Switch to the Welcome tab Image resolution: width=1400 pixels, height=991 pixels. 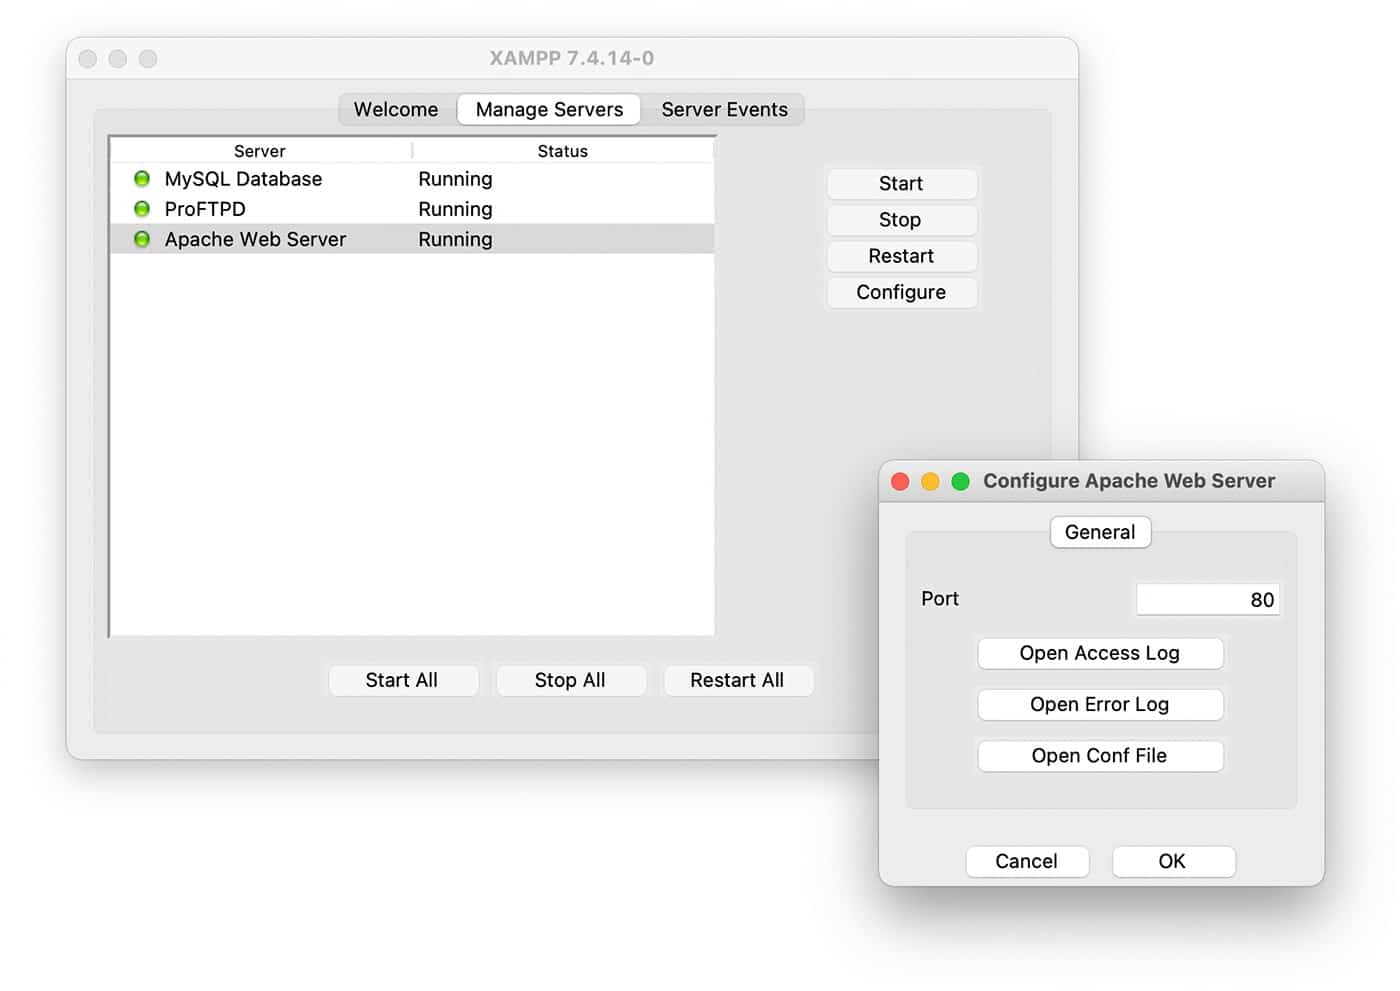(396, 110)
